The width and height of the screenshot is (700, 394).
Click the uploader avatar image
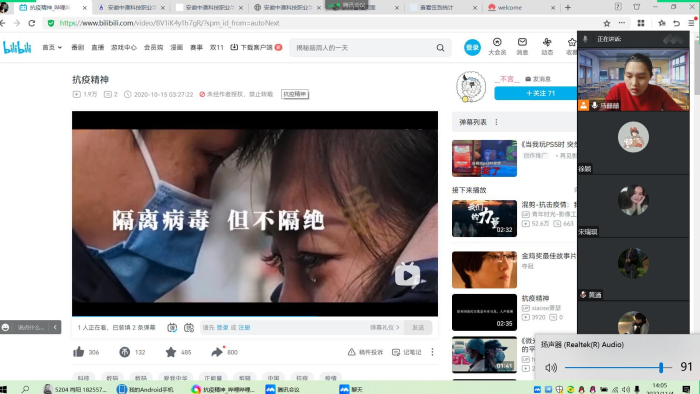point(471,87)
